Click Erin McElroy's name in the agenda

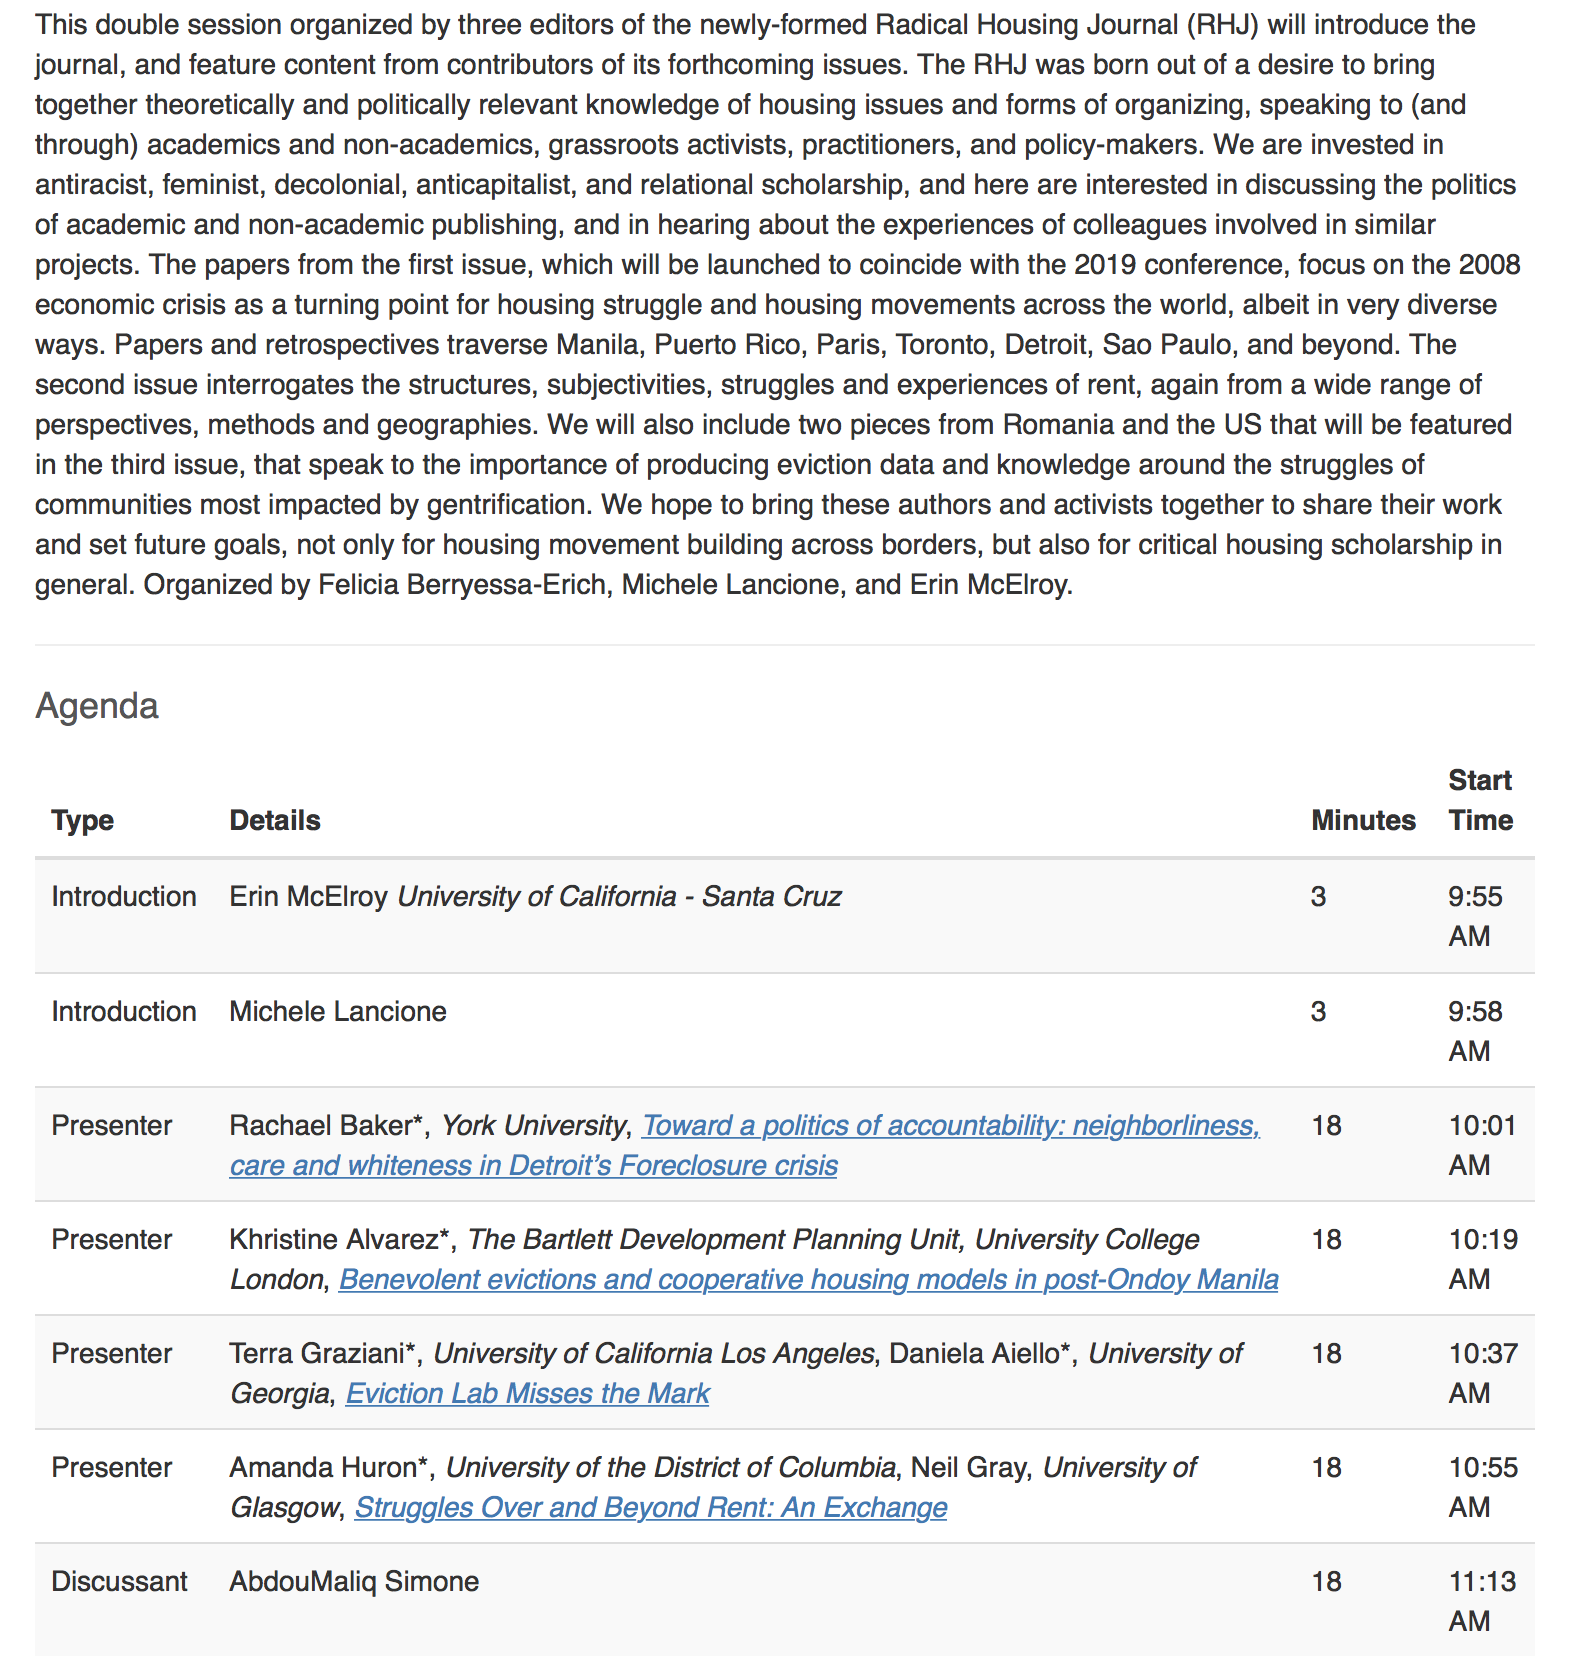(x=308, y=897)
